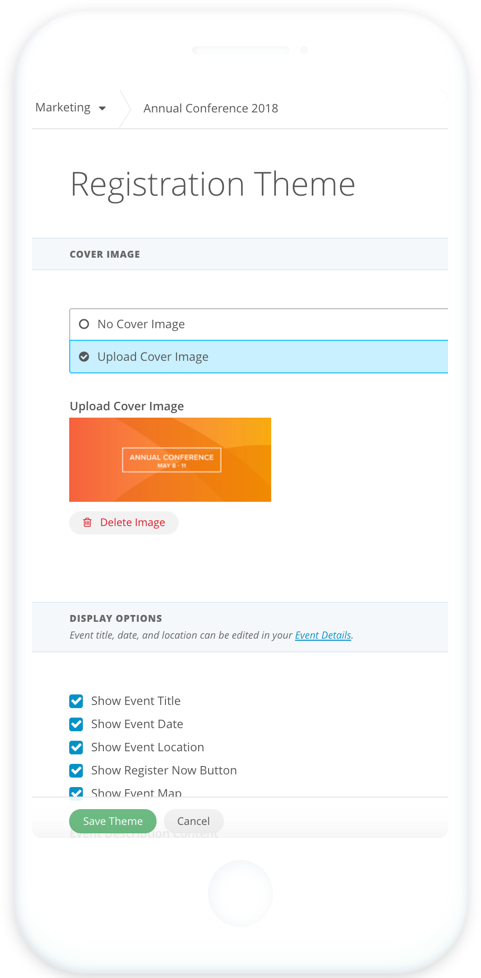Disable the Show Event Location checkbox
The width and height of the screenshot is (481, 978).
[76, 747]
